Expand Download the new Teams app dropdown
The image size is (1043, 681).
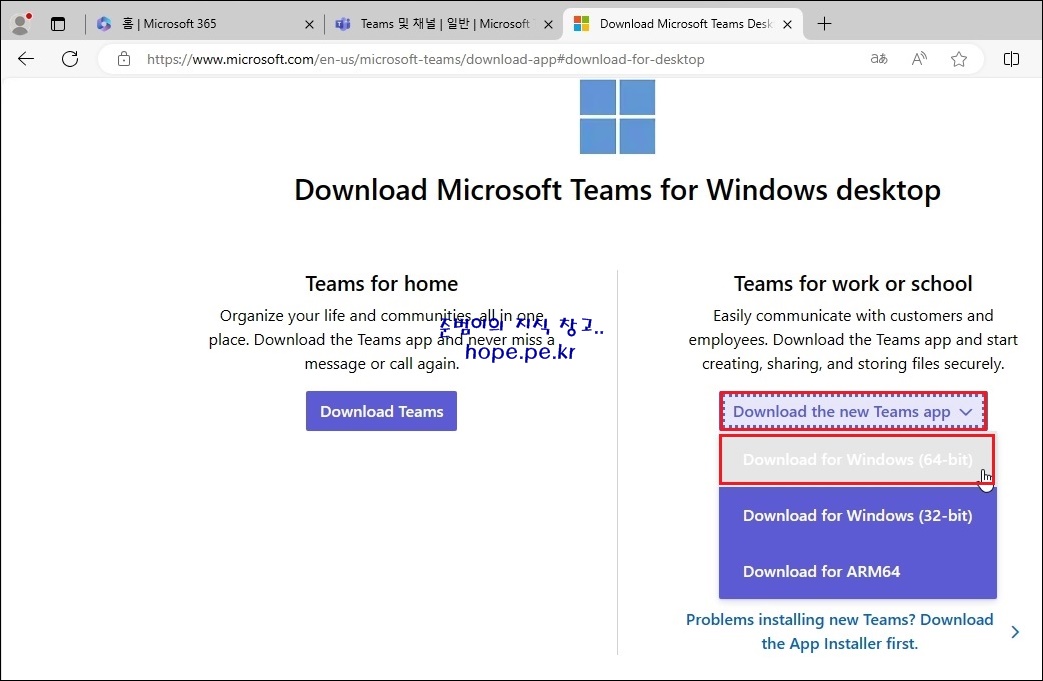pos(853,412)
